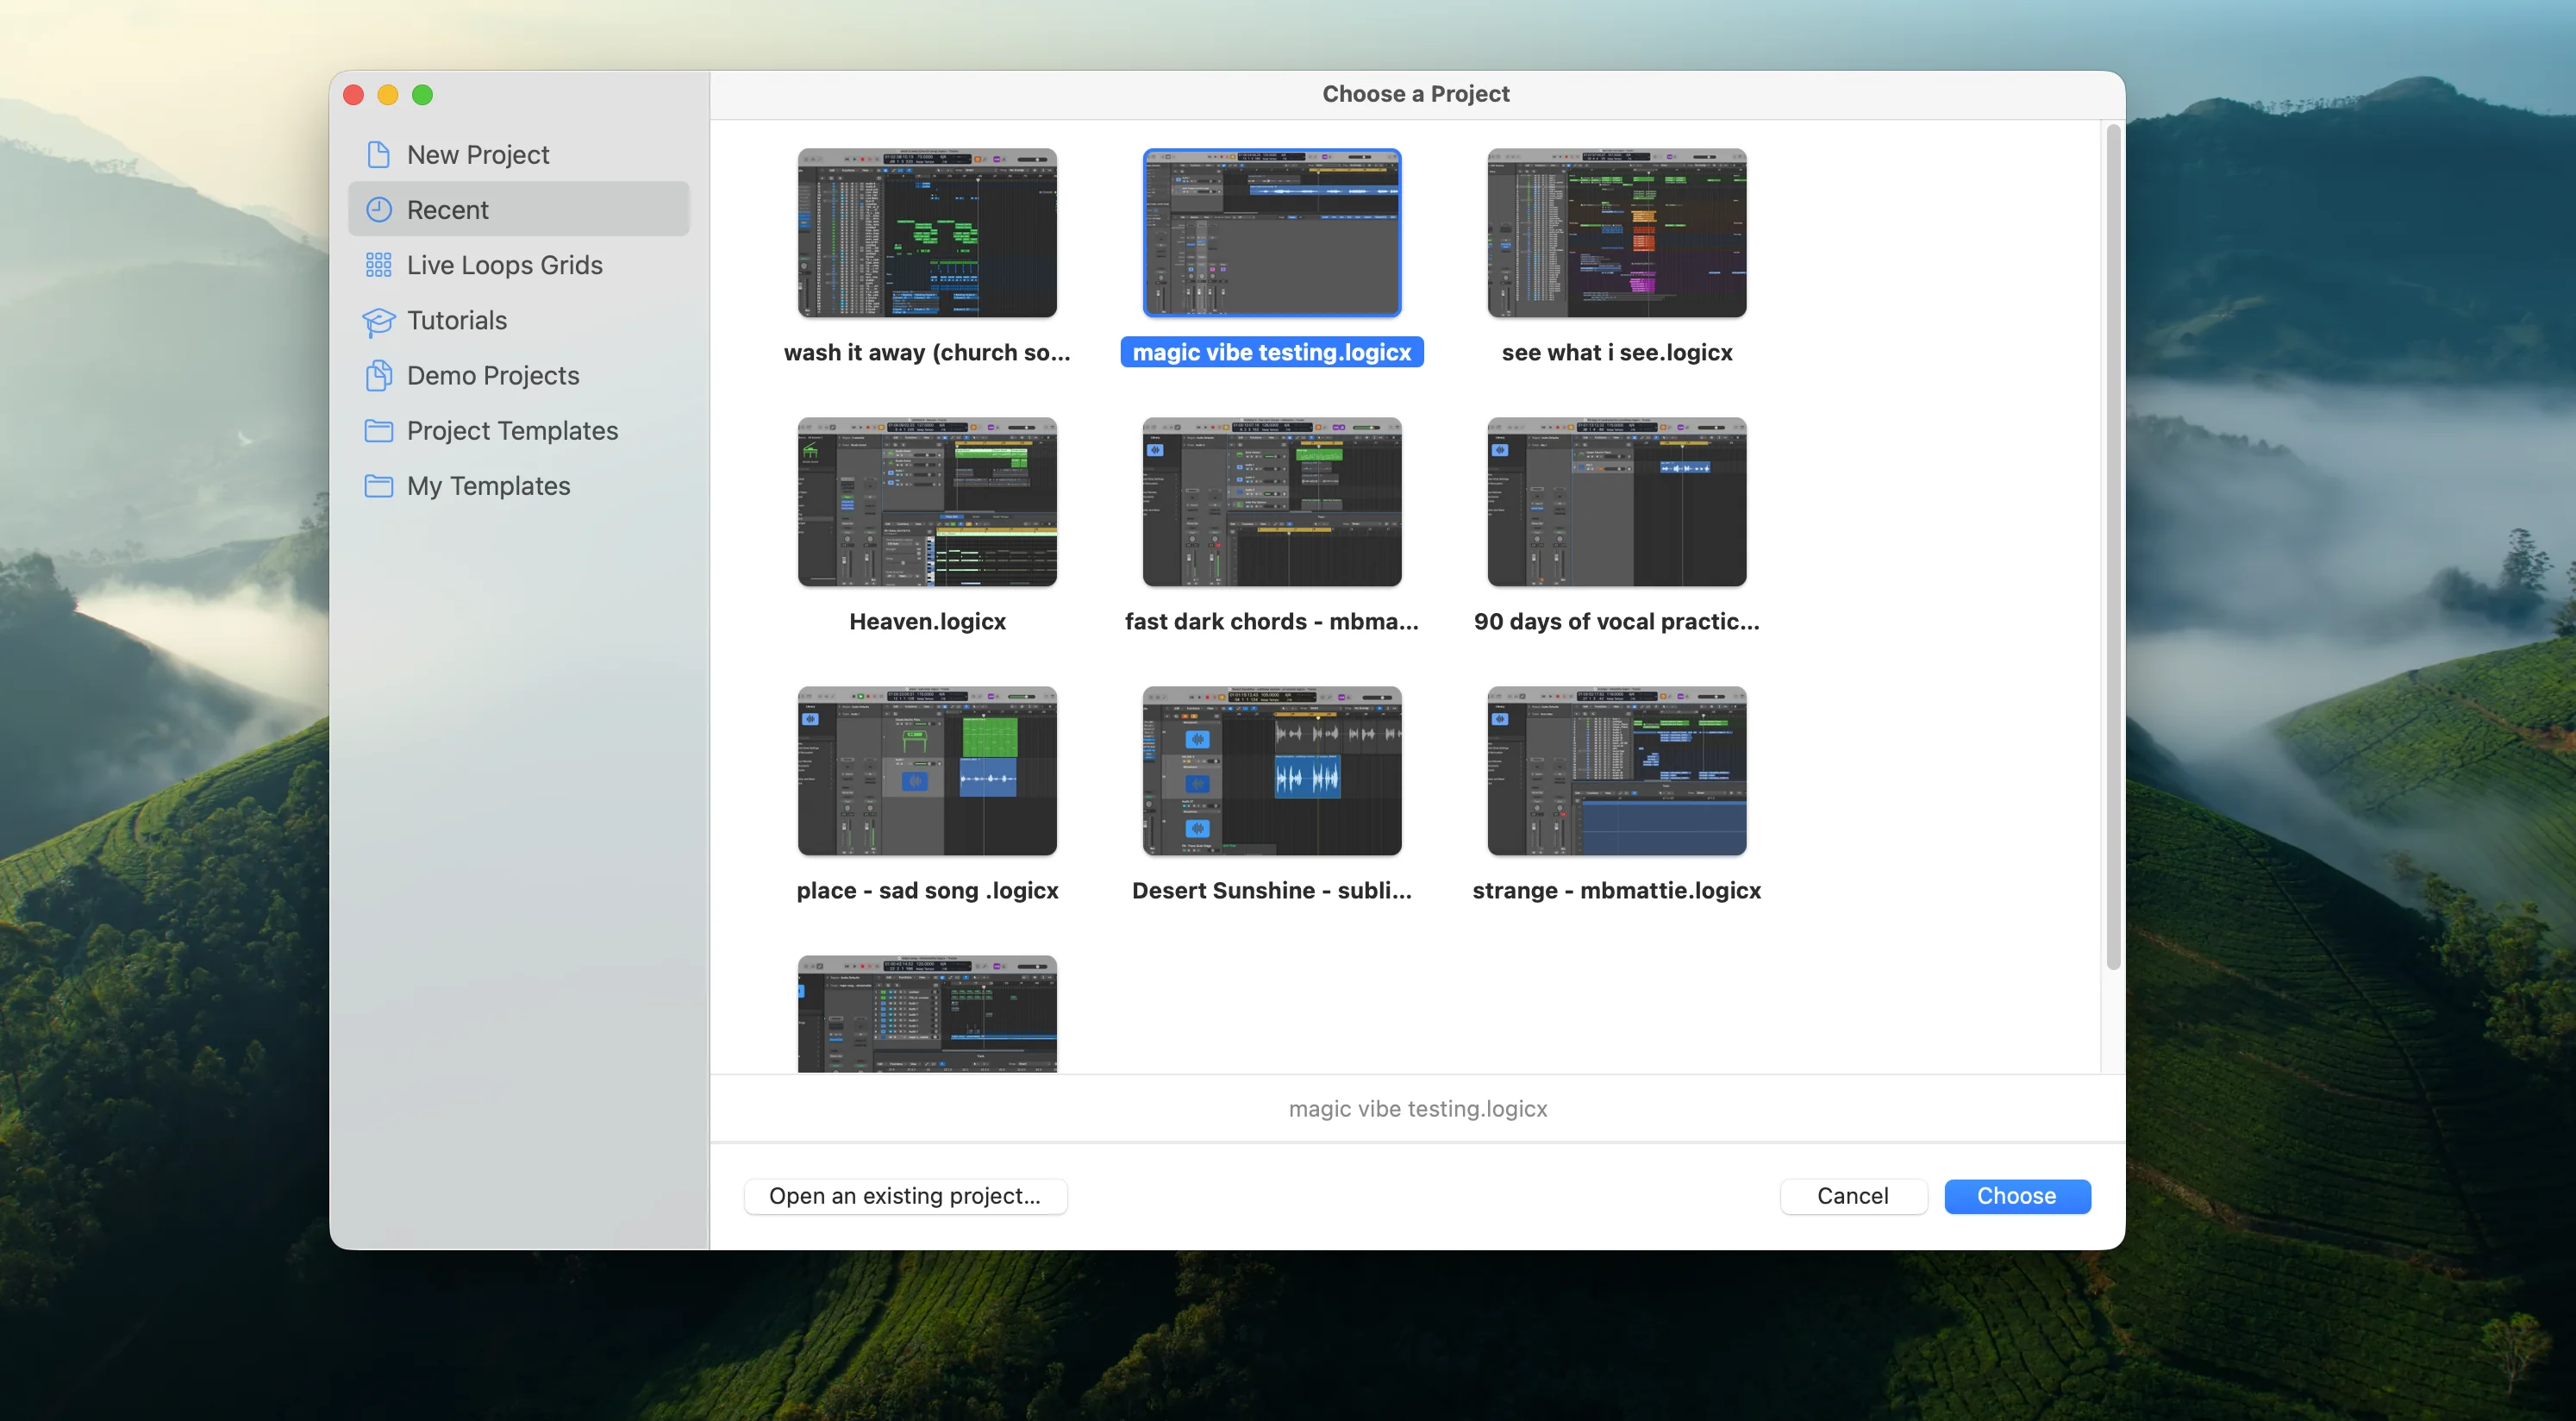2576x1421 pixels.
Task: Open the Recent section
Action: [519, 210]
